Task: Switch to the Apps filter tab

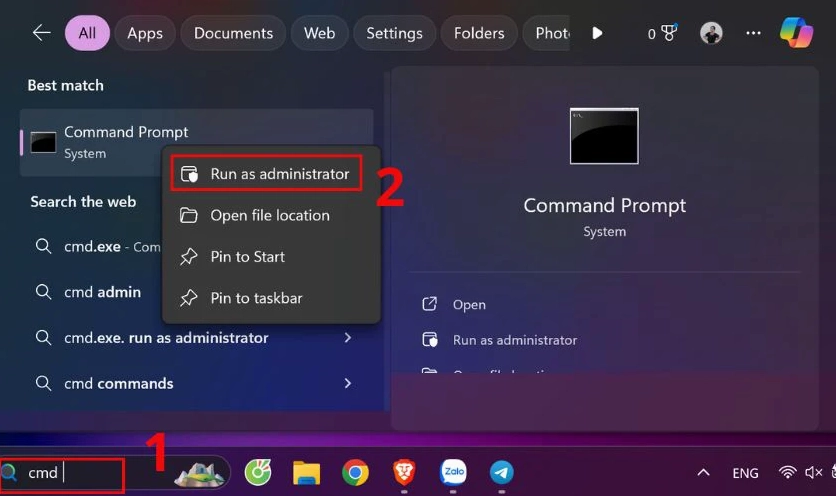Action: 144,33
